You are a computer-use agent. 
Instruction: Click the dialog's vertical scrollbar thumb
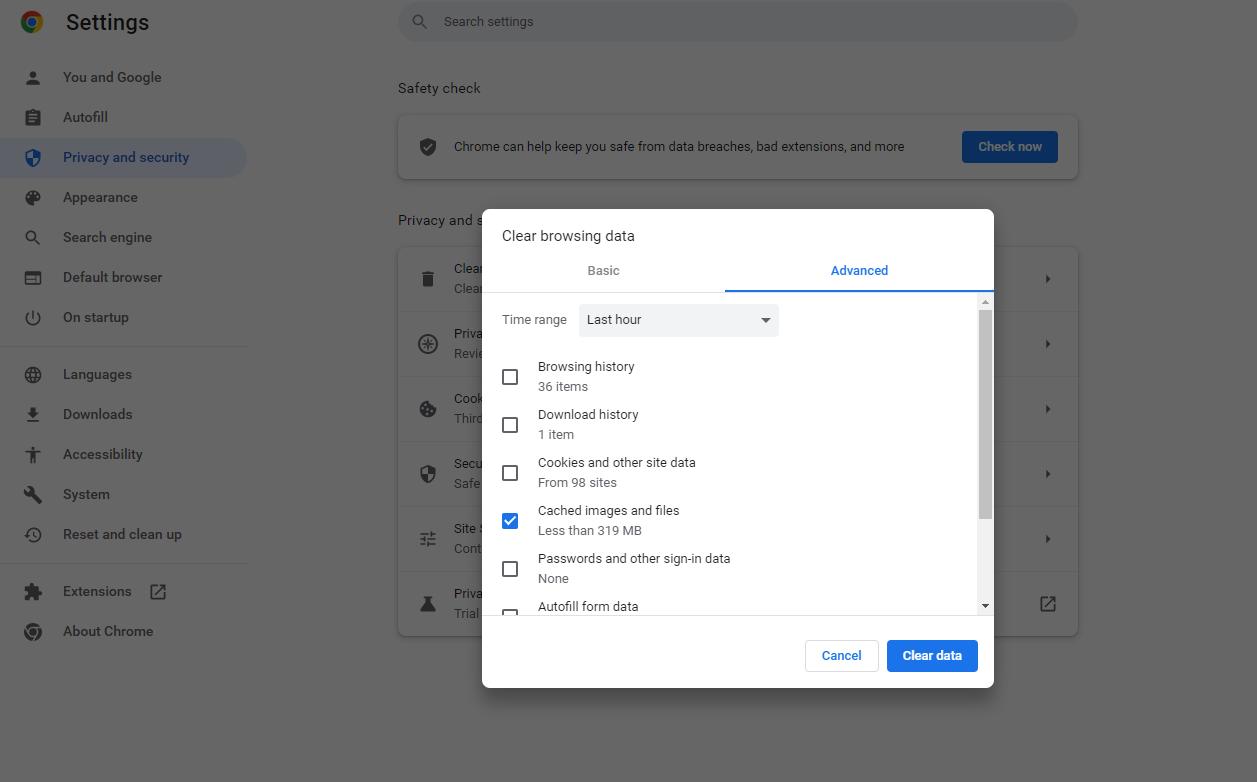985,414
